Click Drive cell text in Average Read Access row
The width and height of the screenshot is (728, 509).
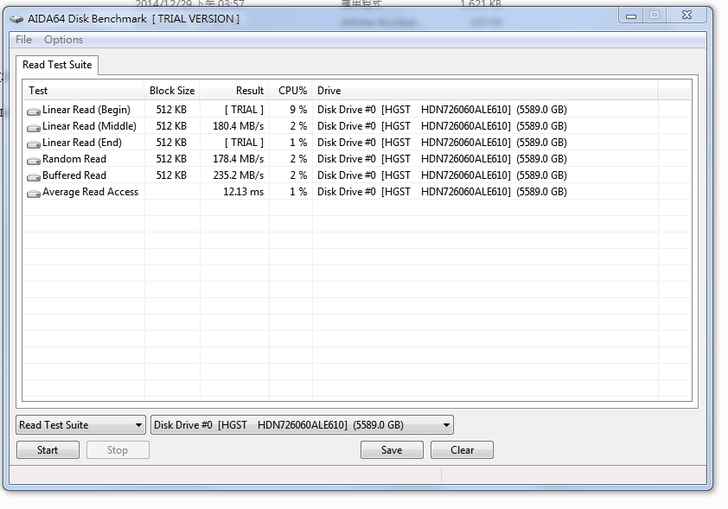(442, 192)
